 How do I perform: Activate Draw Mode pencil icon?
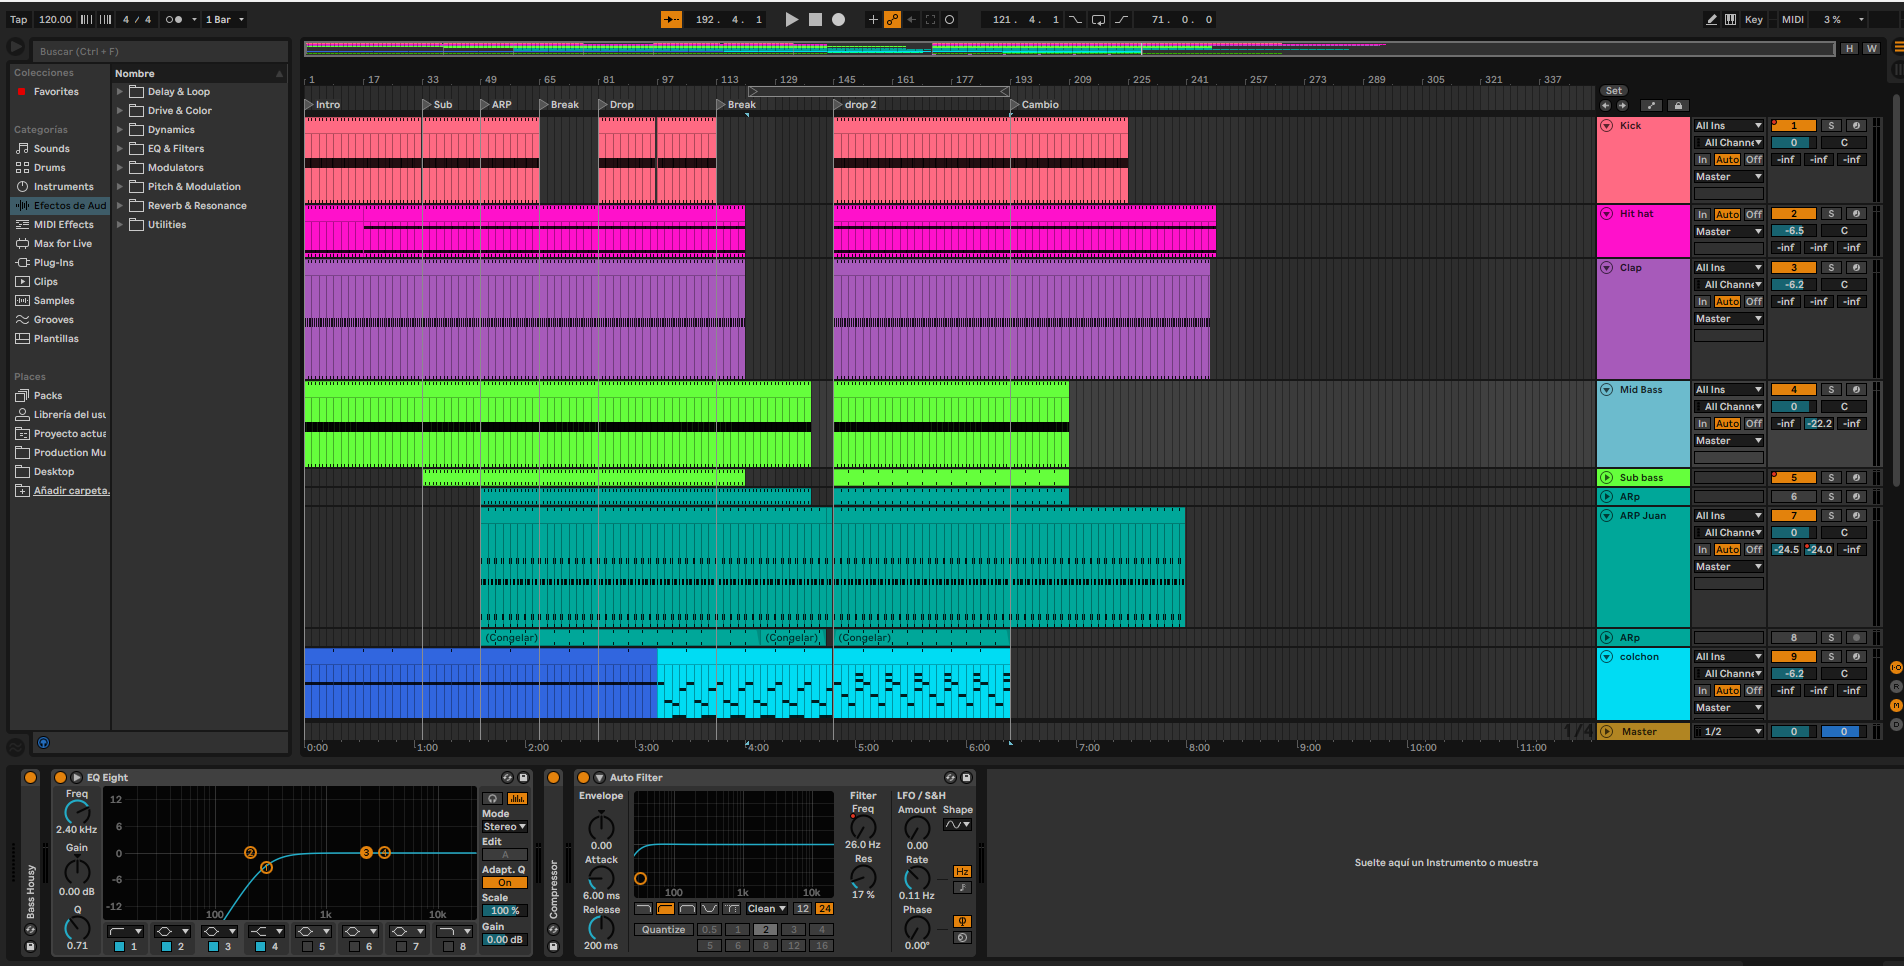click(x=1711, y=19)
